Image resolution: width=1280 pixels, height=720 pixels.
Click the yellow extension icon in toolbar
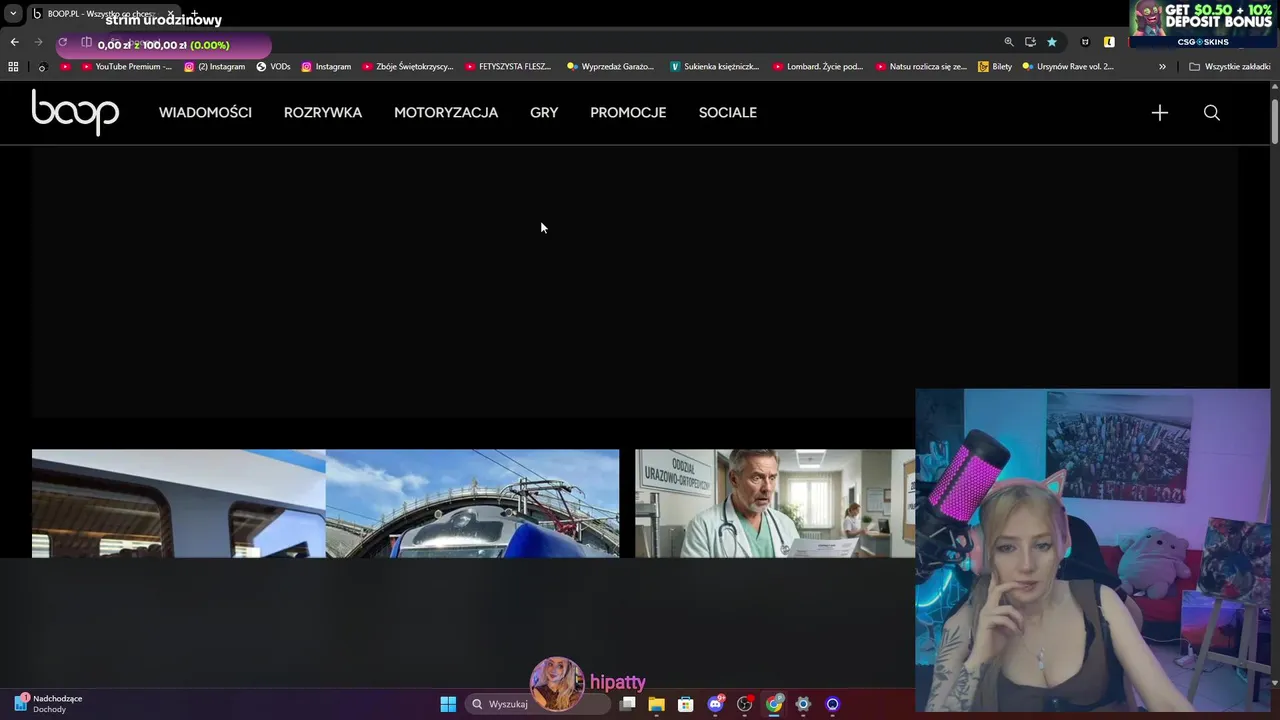[1109, 42]
